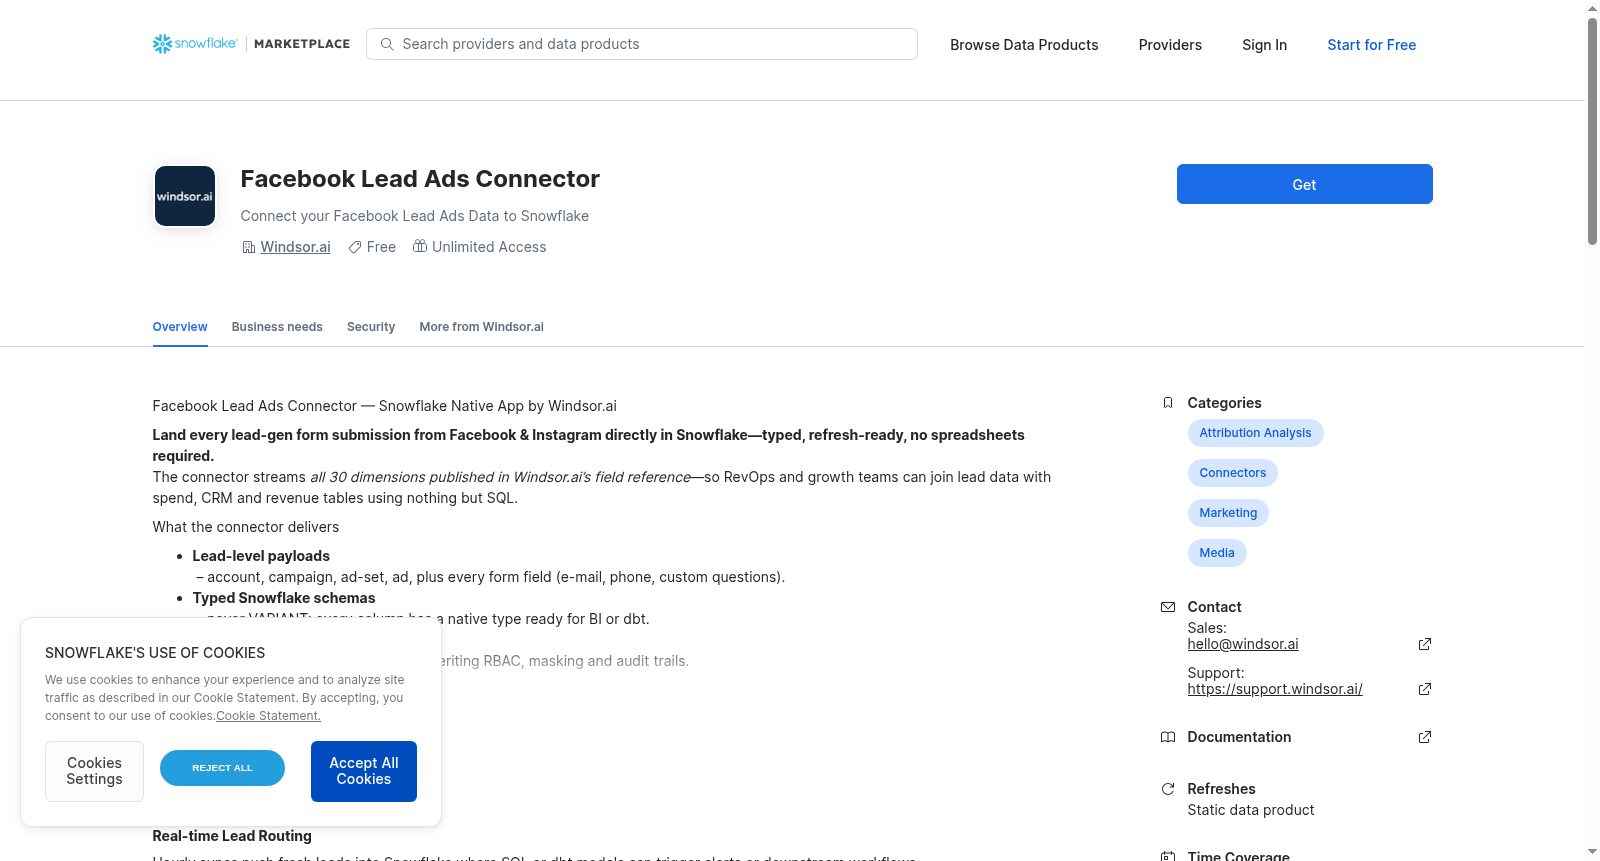The image size is (1600, 861).
Task: Select the Attribution Analysis category chip
Action: [1255, 433]
